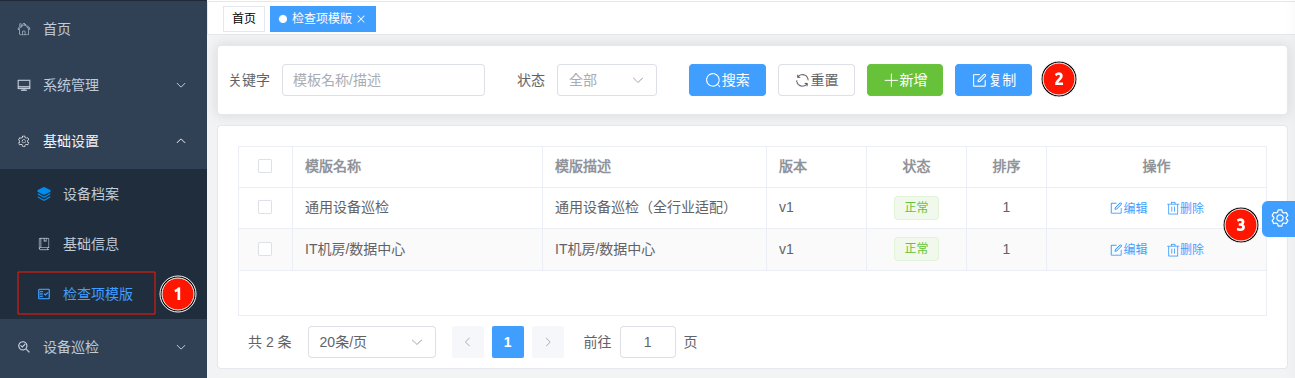Click the 正常 status tag in IT机房/数据中心 row

click(916, 249)
